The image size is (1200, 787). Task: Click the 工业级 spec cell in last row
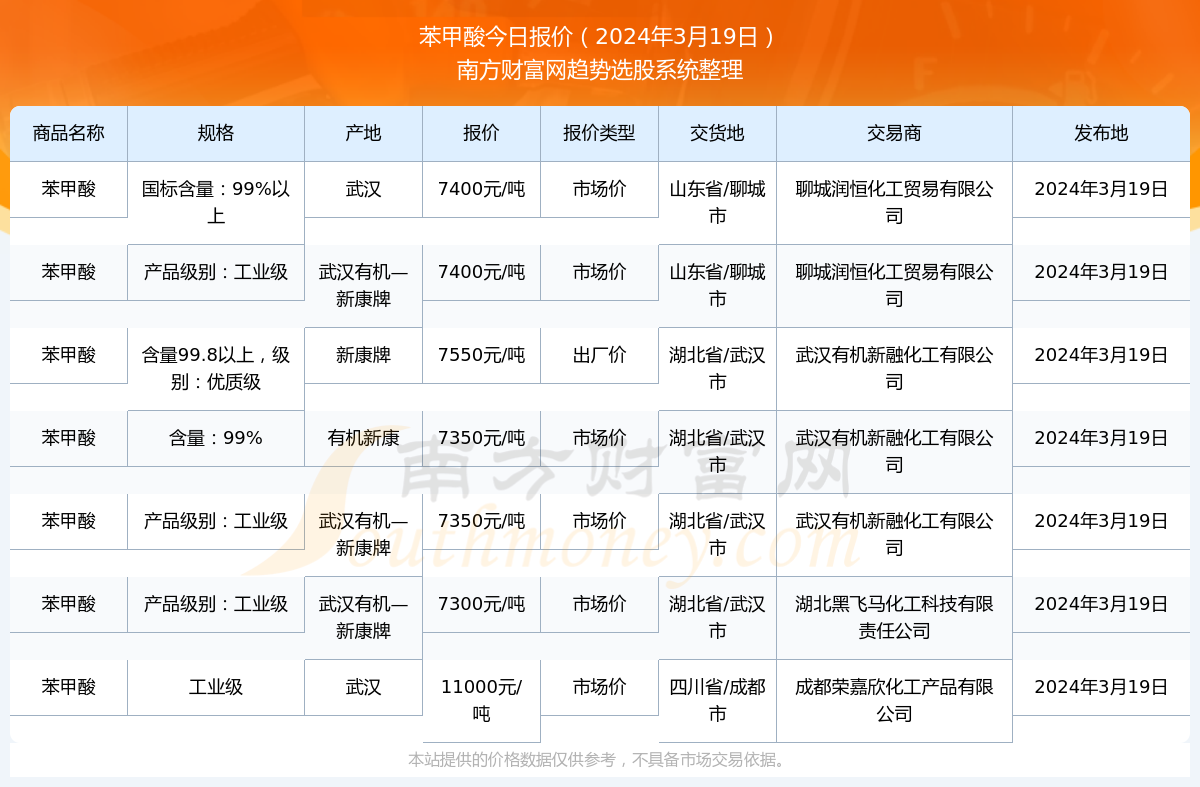point(216,687)
